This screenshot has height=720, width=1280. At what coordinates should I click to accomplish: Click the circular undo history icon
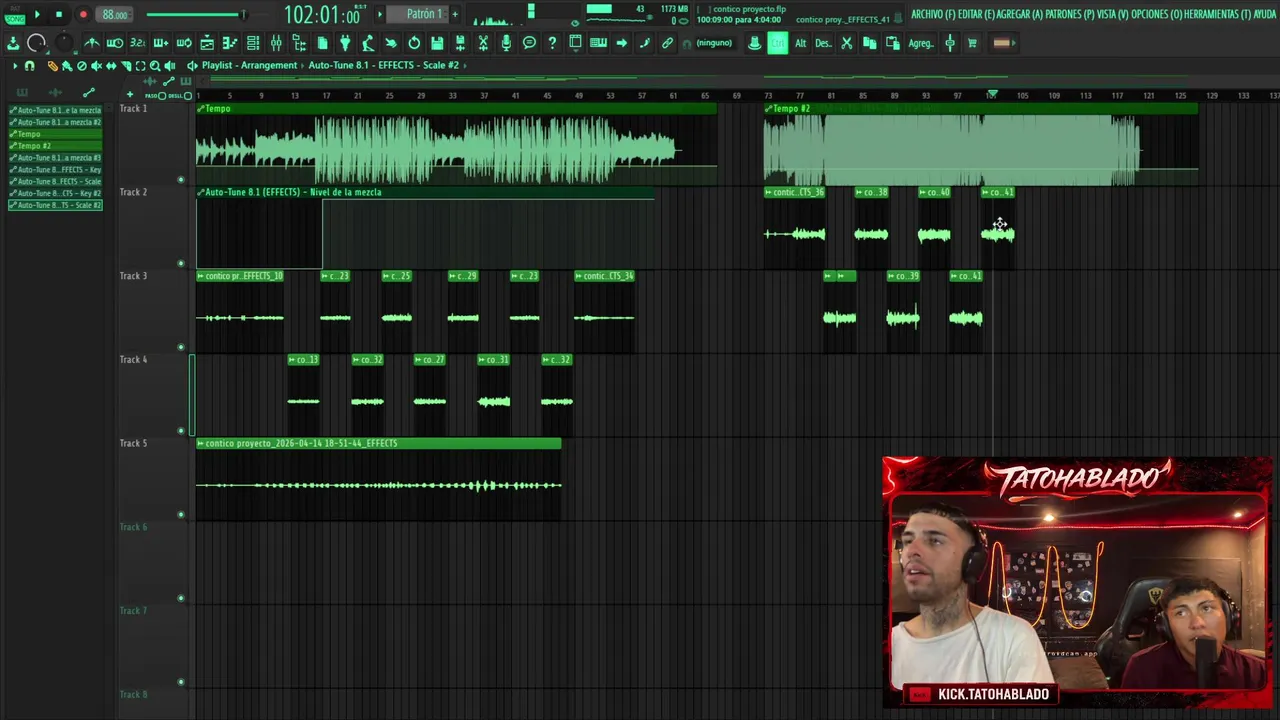pos(414,43)
